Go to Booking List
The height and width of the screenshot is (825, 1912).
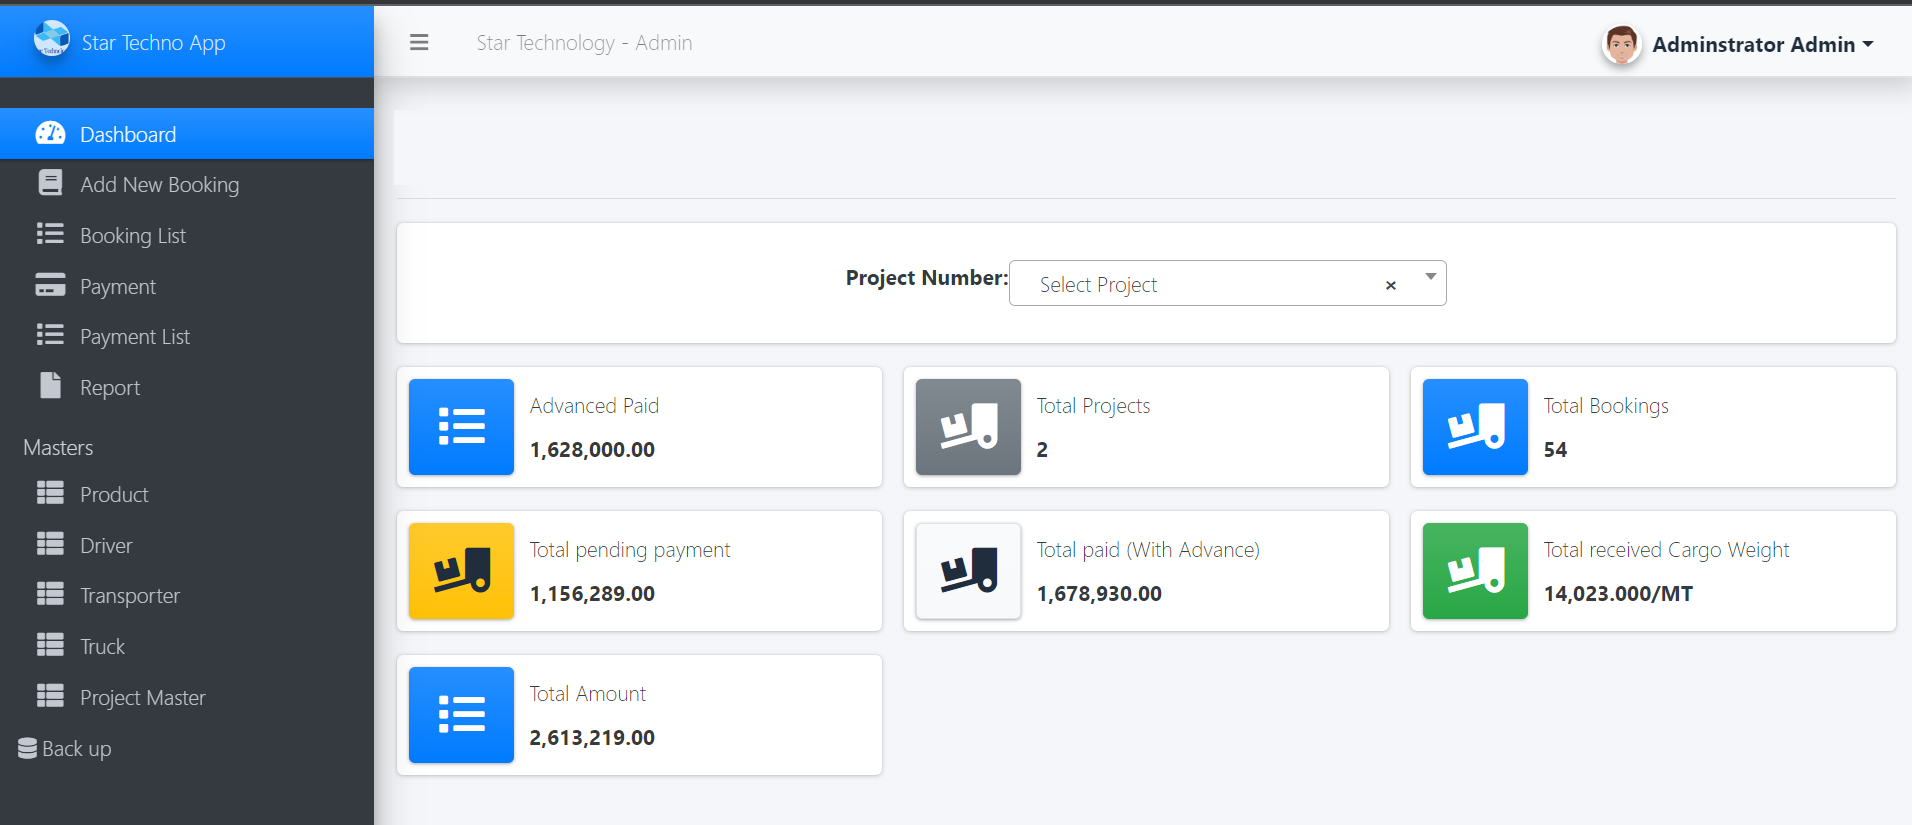(x=187, y=235)
